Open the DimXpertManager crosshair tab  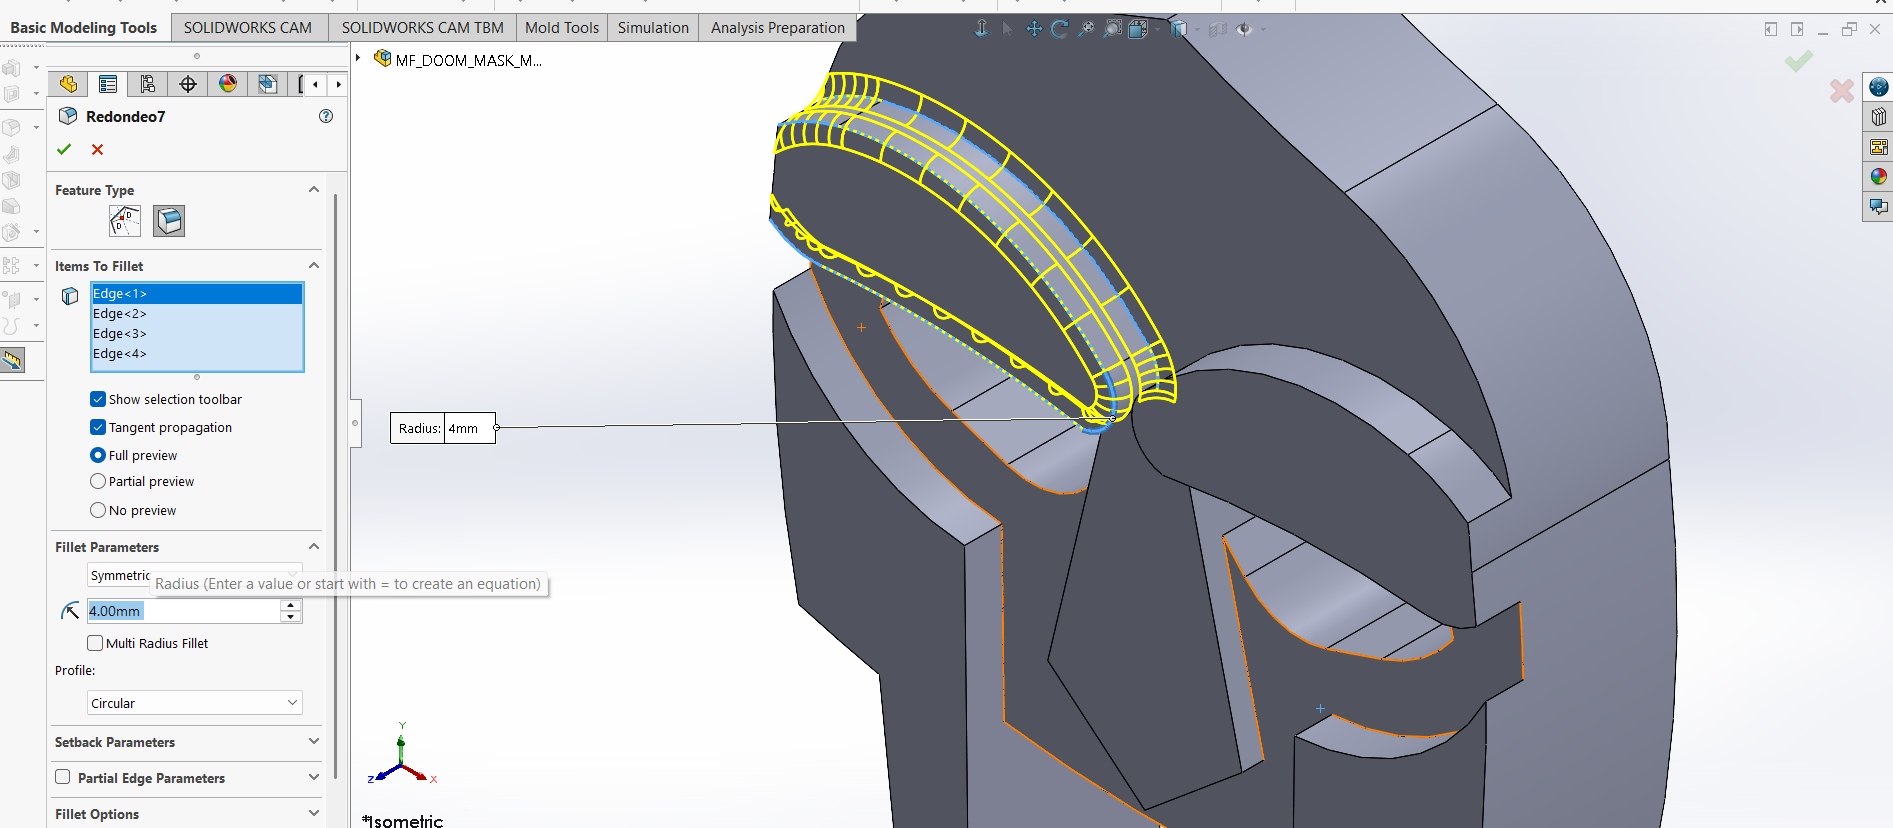[188, 84]
